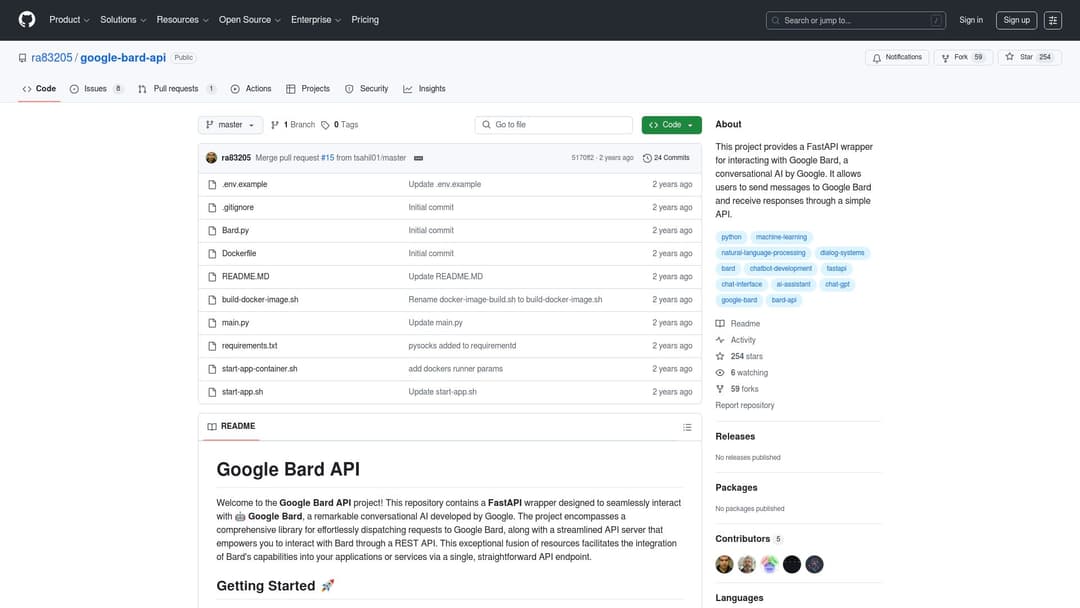Open the GitHub logo homepage link
The width and height of the screenshot is (1080, 608).
[27, 19]
